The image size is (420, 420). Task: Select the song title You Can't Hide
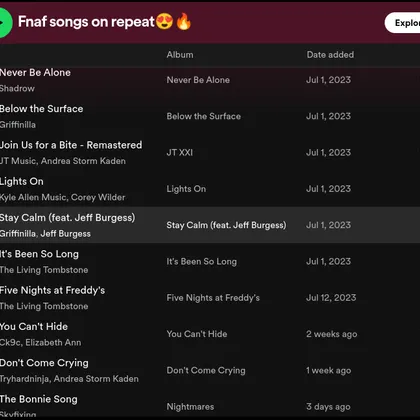pyautogui.click(x=34, y=327)
